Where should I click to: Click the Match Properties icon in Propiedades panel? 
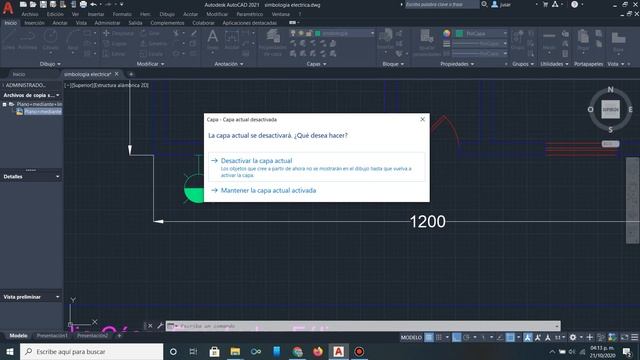427,37
